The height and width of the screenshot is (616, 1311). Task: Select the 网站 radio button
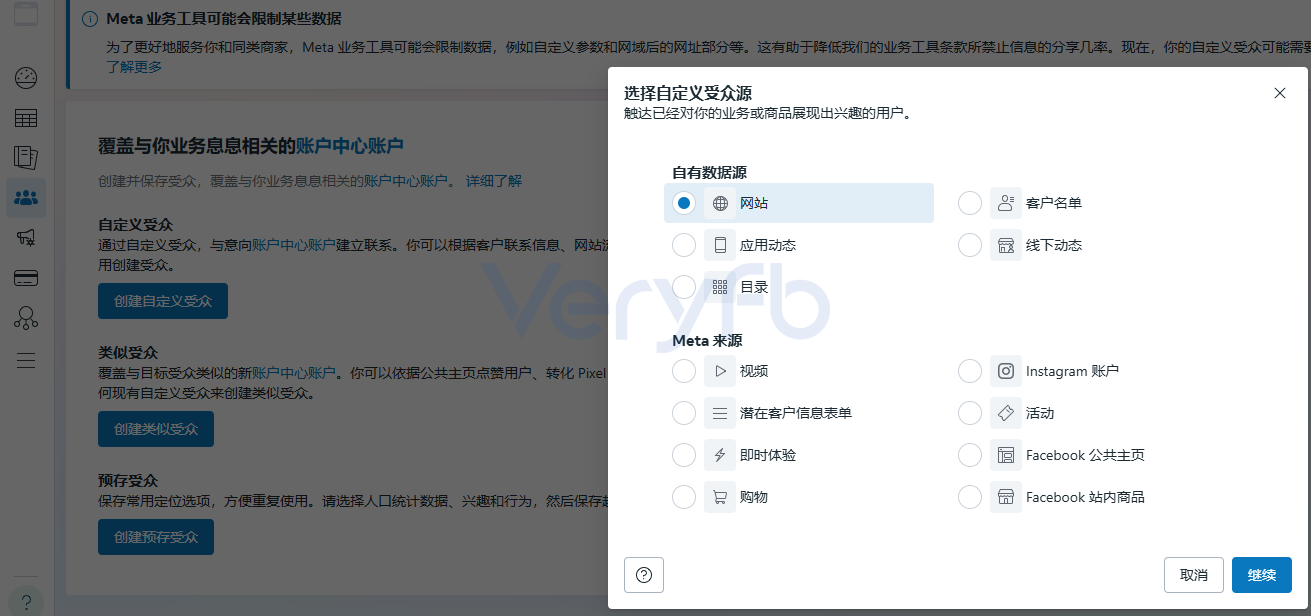[684, 203]
